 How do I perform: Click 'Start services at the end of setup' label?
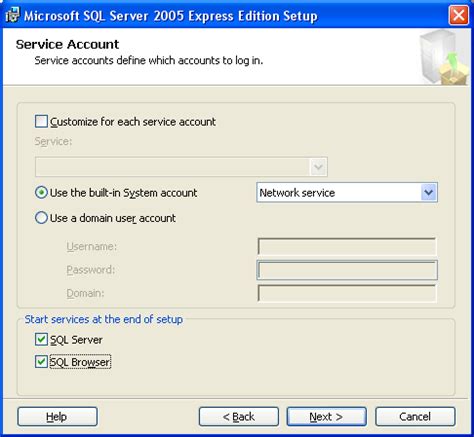pos(104,319)
